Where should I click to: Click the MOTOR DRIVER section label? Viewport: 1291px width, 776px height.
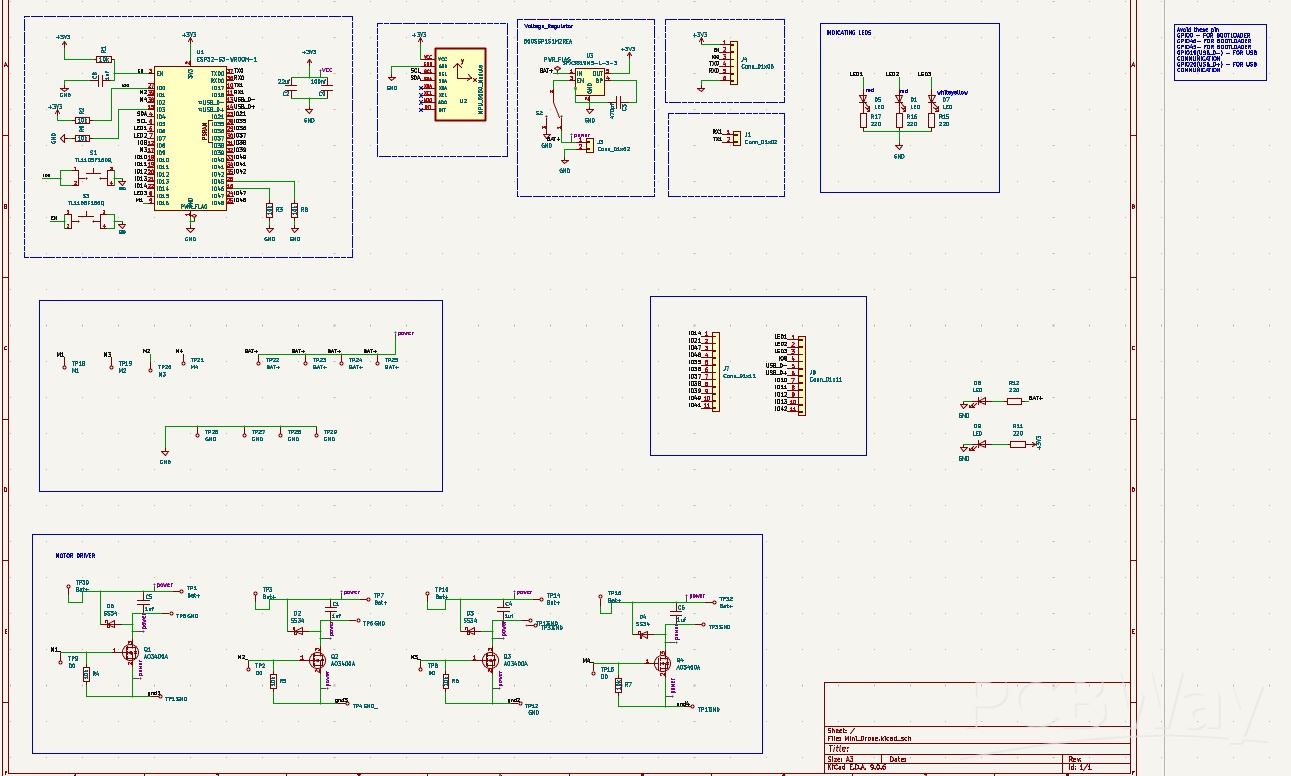tap(75, 555)
